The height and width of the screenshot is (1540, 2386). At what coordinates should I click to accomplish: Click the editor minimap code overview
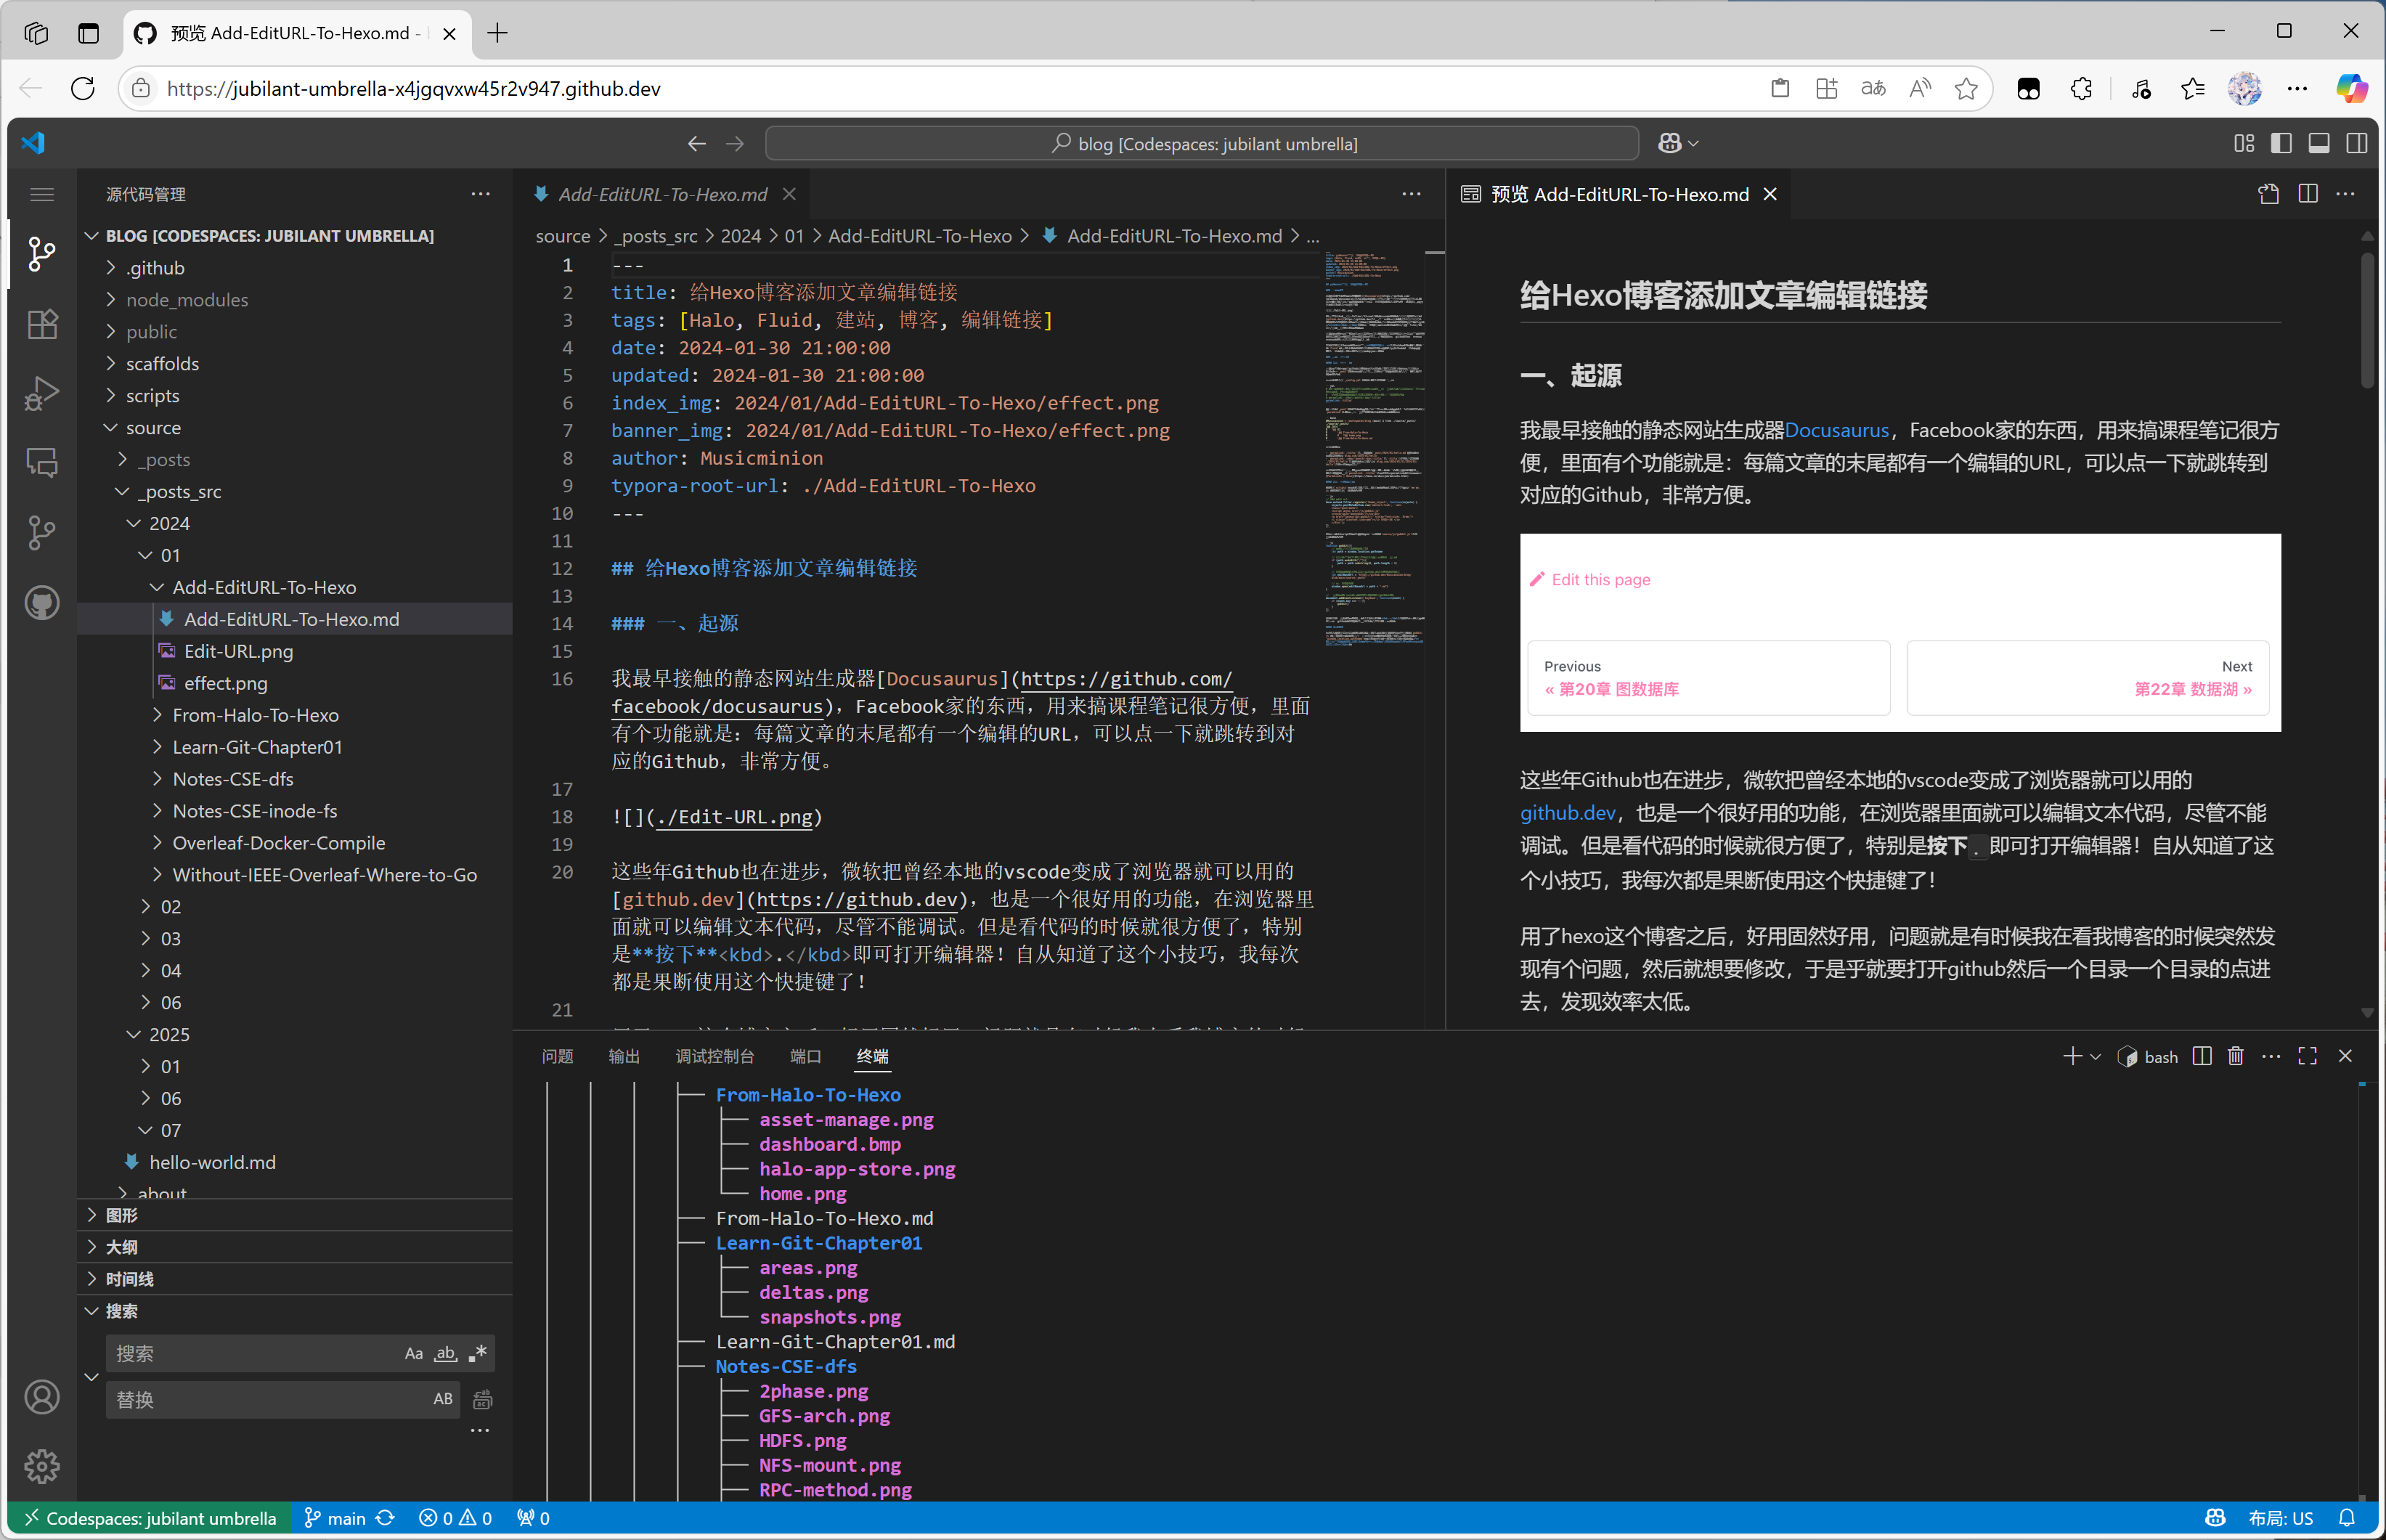[x=1375, y=450]
